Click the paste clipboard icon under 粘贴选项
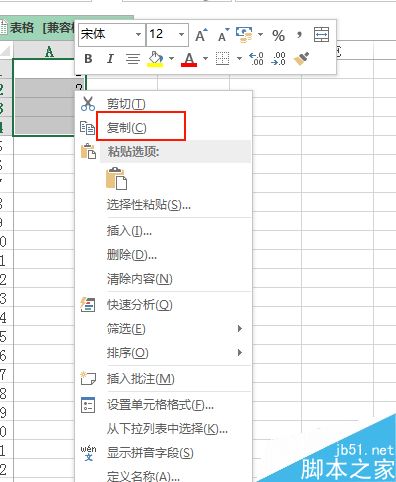 click(x=116, y=179)
